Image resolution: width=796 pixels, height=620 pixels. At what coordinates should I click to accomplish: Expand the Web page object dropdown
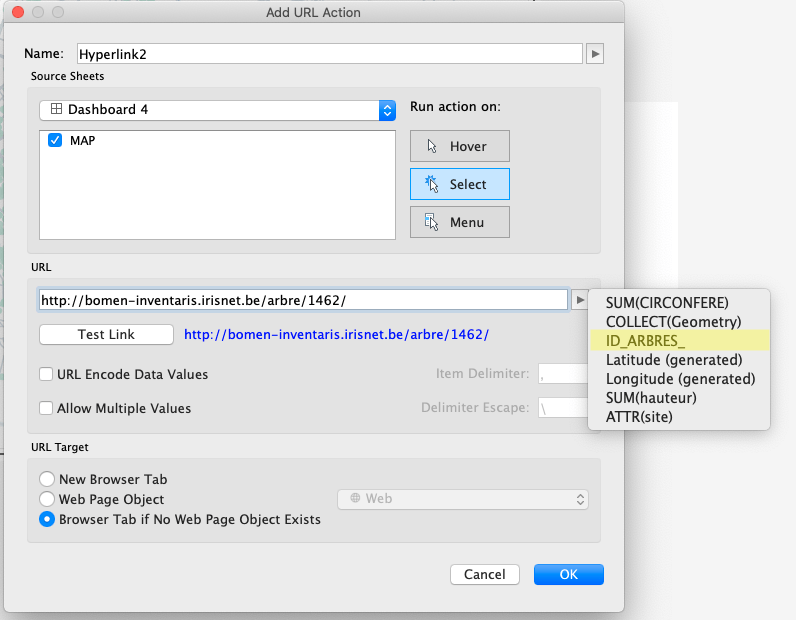(463, 498)
